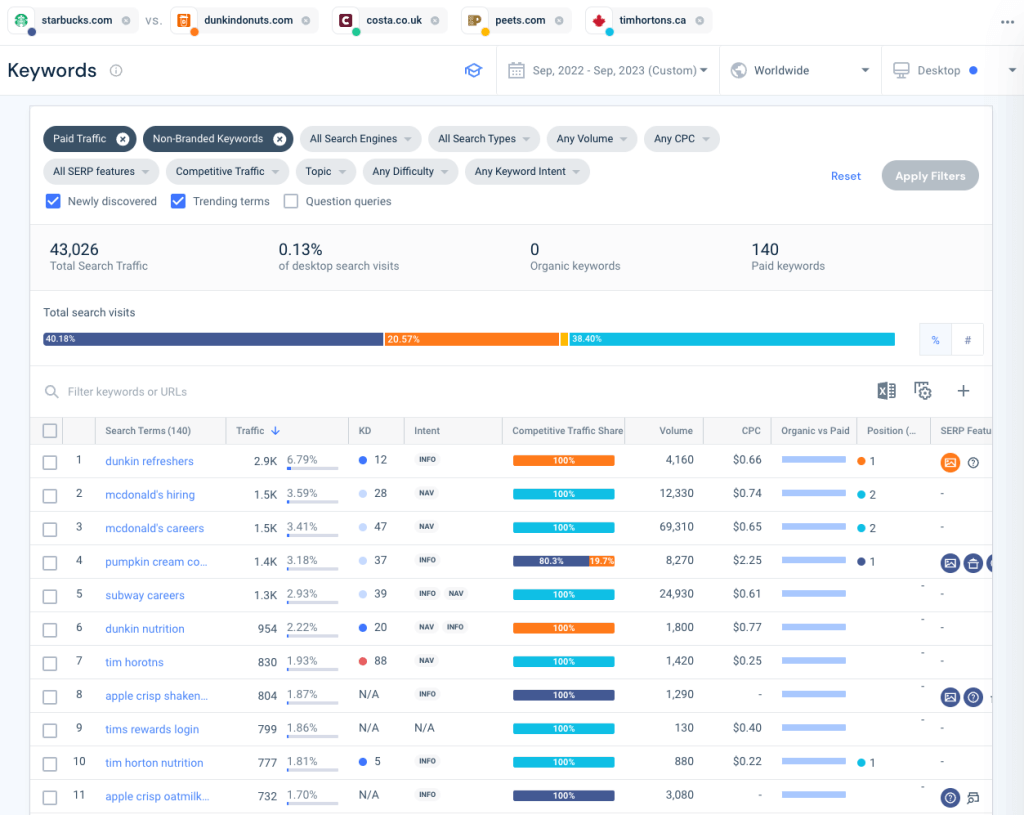Open the three-dot menu at top right
This screenshot has width=1024, height=815.
coord(1007,21)
